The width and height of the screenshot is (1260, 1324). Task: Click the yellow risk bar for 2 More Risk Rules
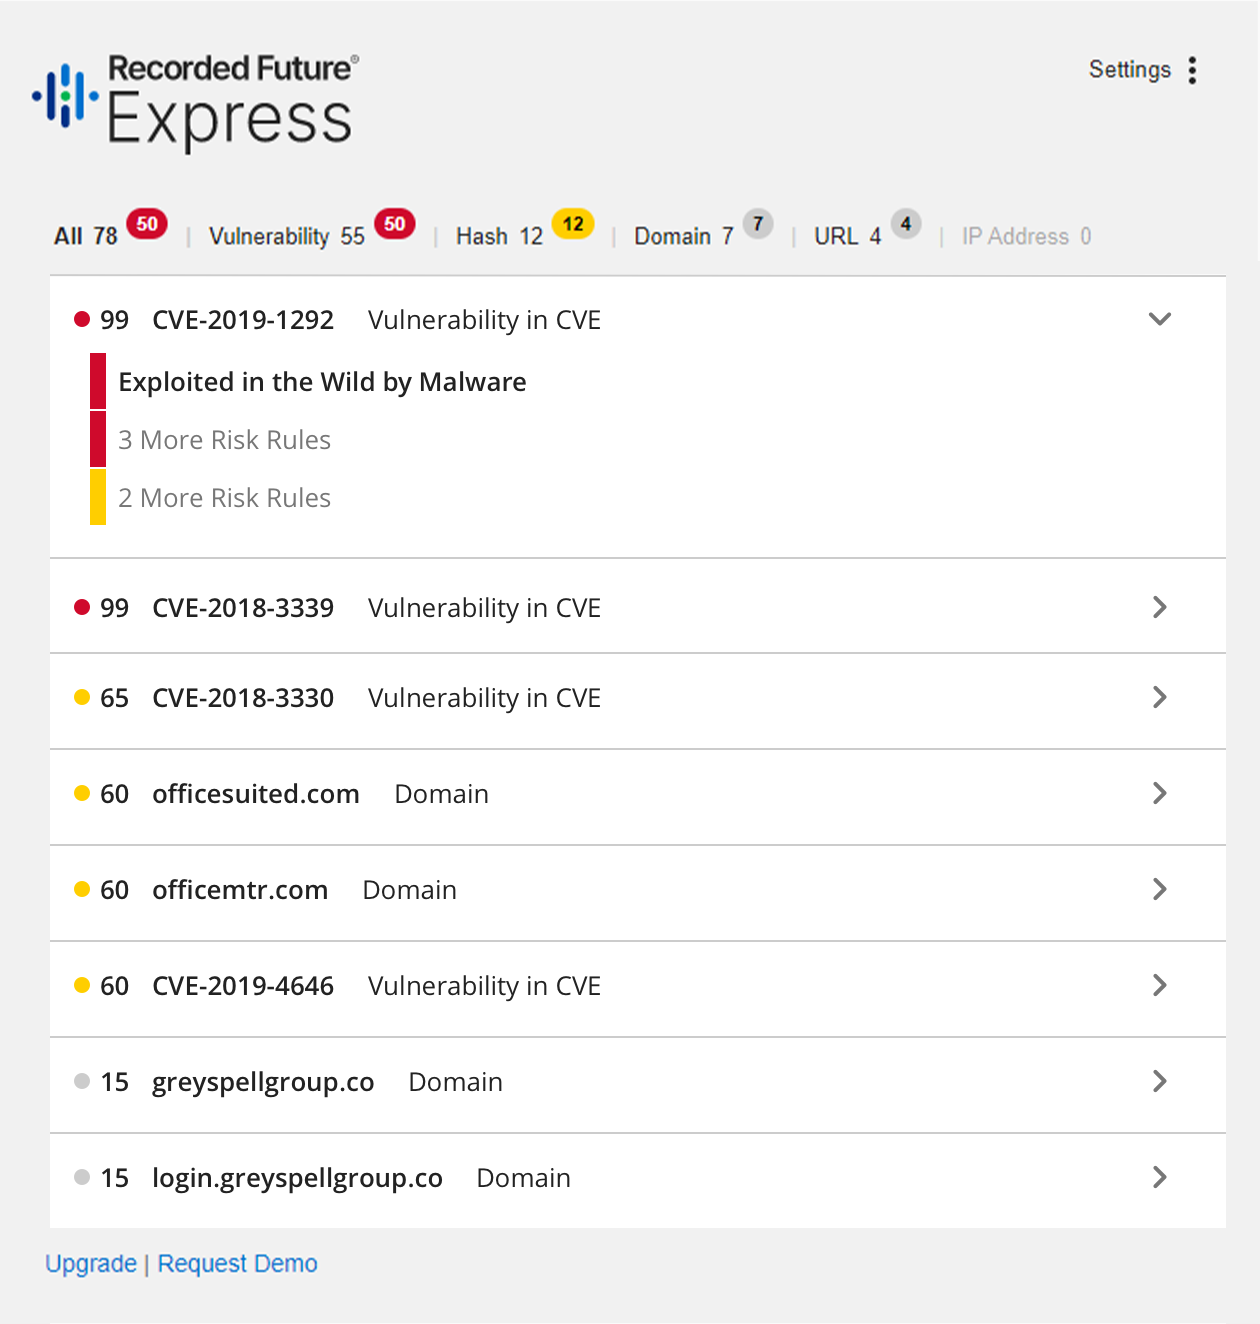tap(98, 497)
